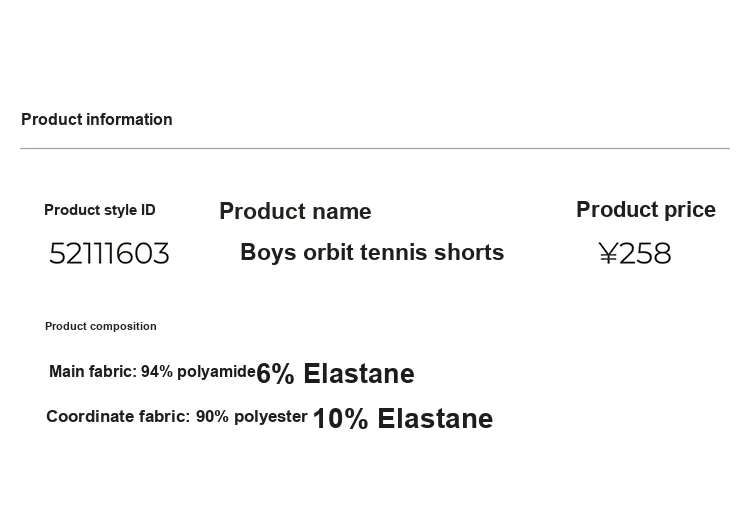Click the yen currency symbol
The height and width of the screenshot is (529, 750).
coord(608,253)
